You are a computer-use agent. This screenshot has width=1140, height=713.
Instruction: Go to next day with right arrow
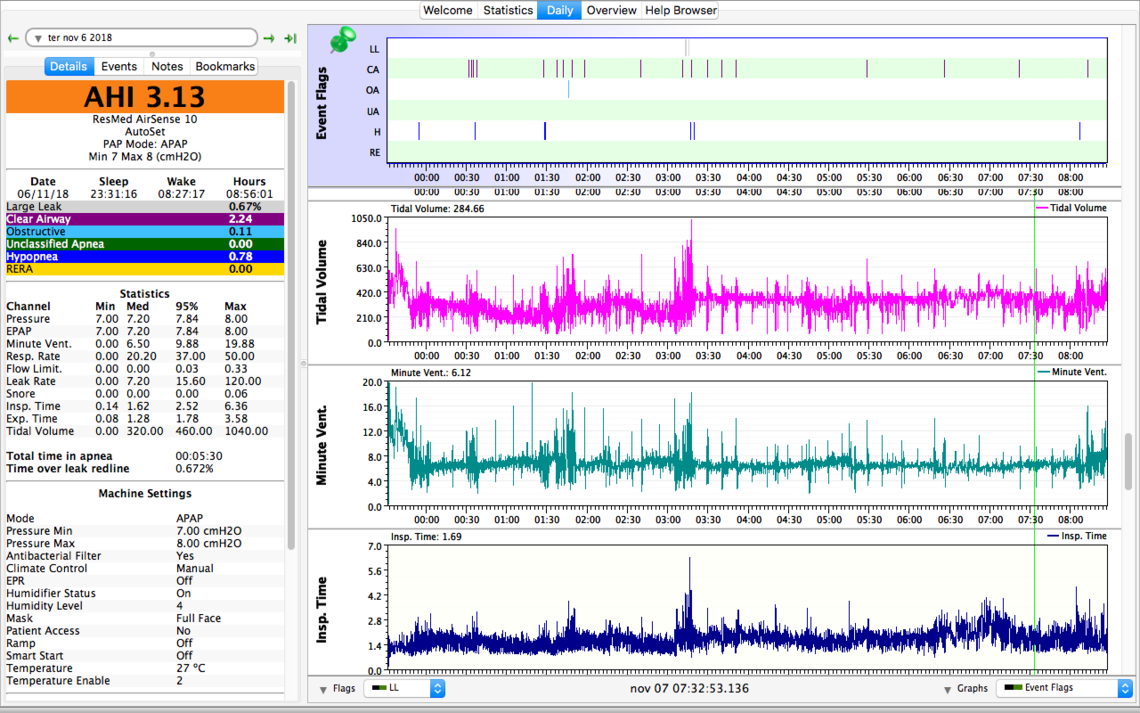pos(269,38)
